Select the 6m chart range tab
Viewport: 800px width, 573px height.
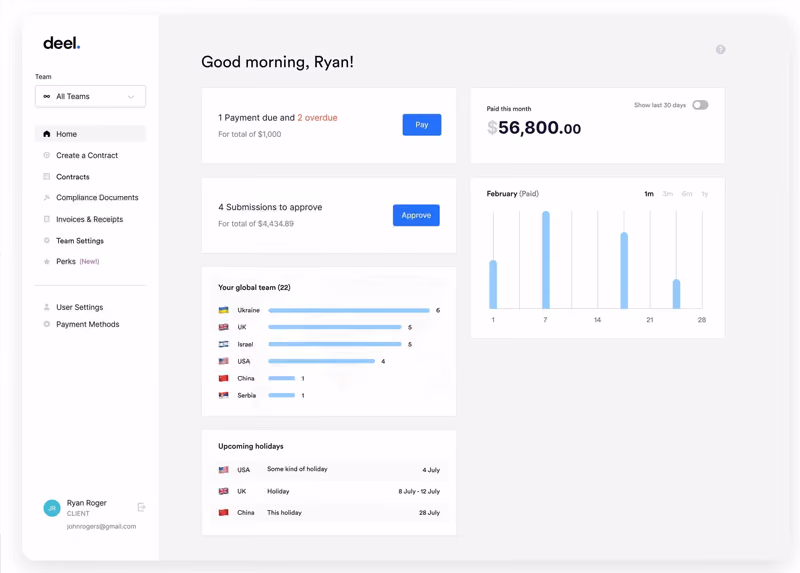687,194
